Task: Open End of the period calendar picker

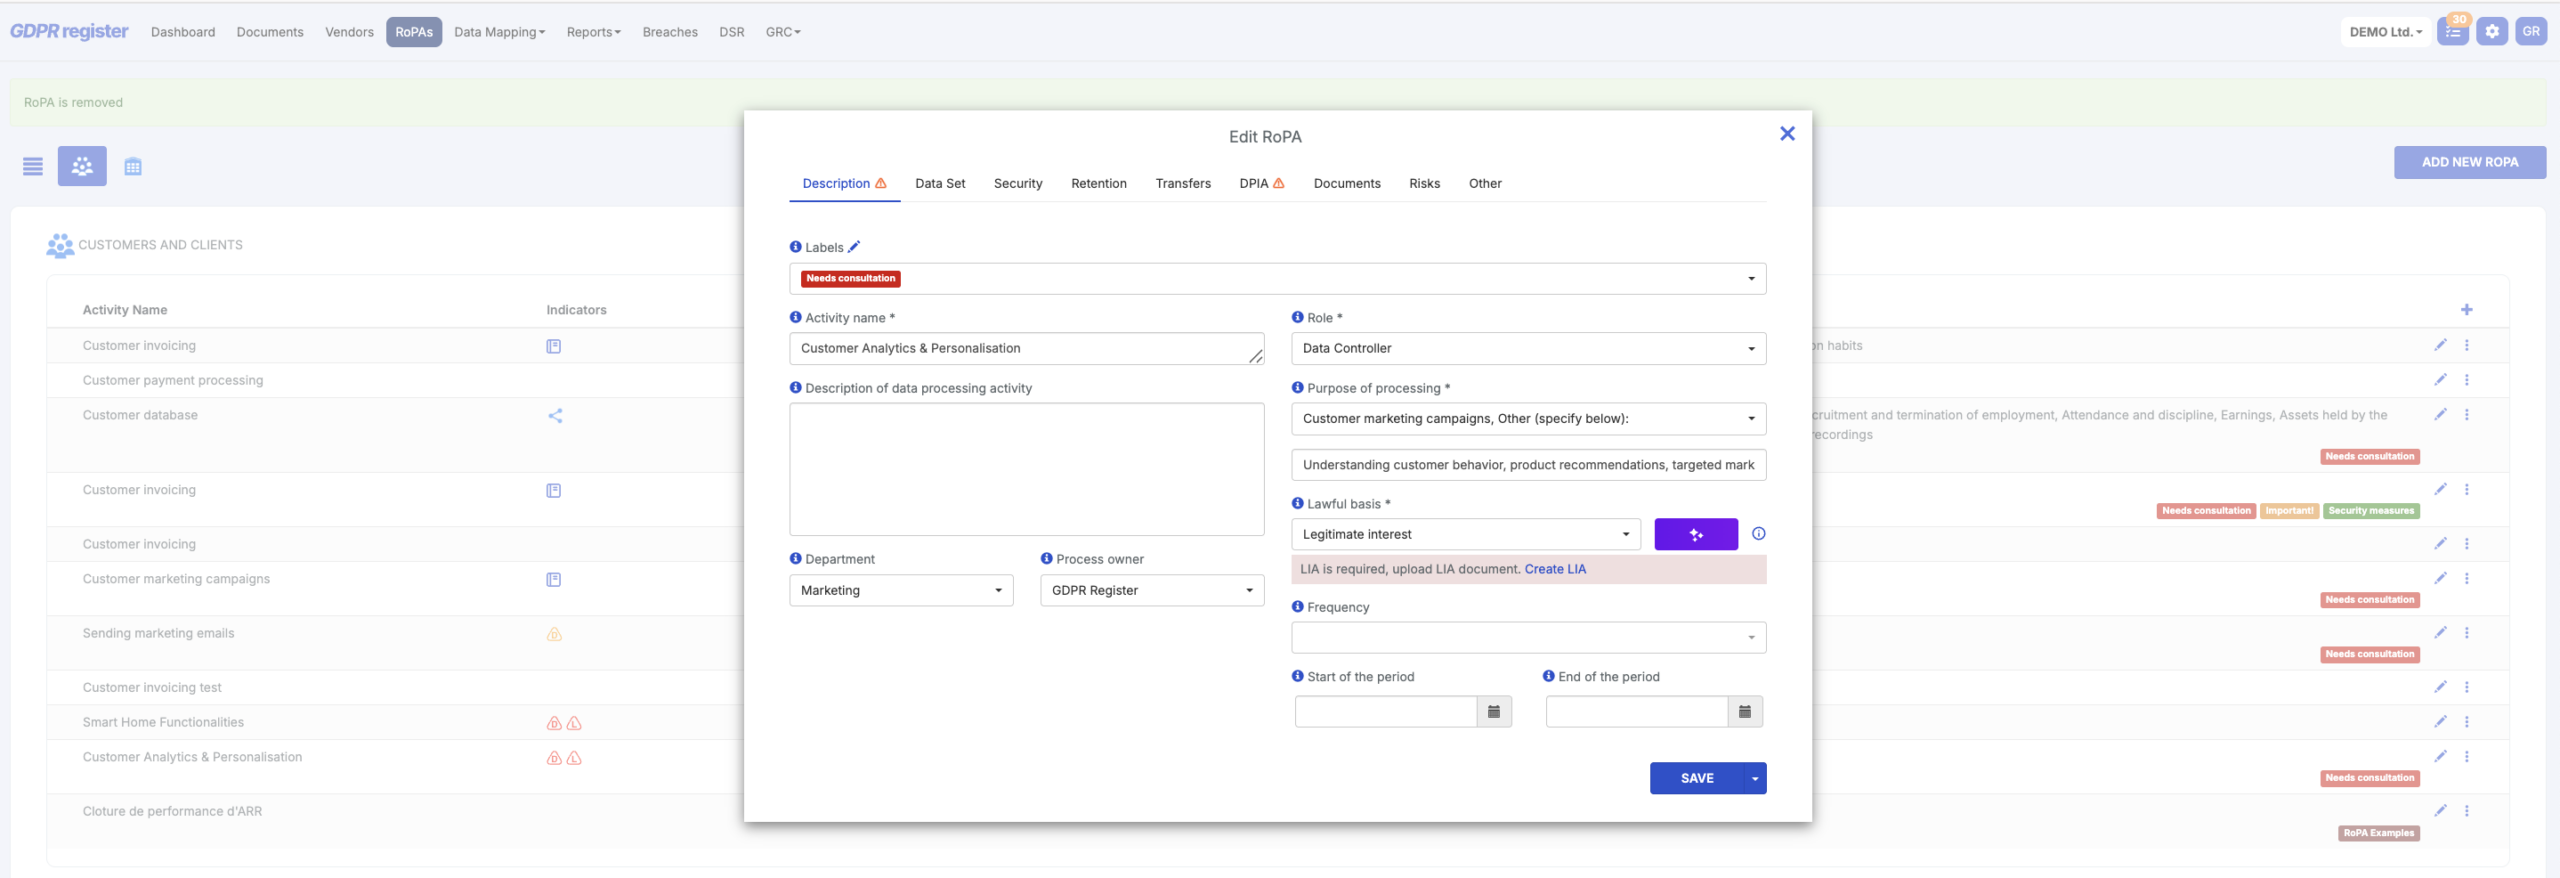Action: coord(1744,712)
